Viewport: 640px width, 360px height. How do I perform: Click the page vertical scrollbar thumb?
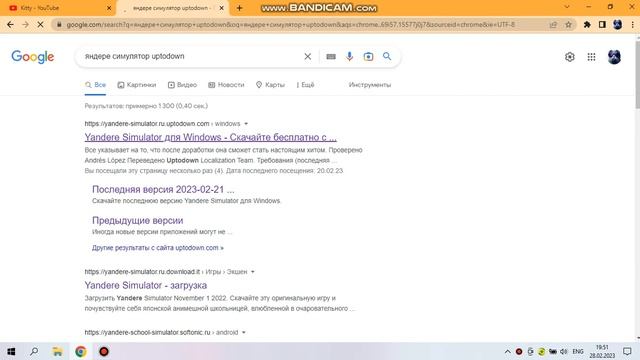click(637, 75)
